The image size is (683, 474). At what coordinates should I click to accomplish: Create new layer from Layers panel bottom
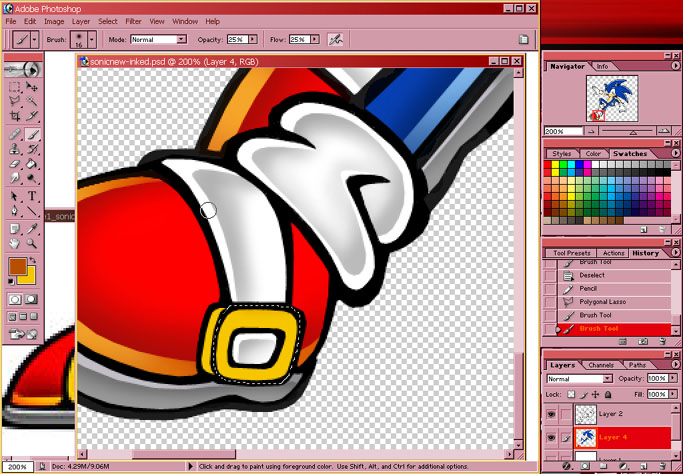pyautogui.click(x=644, y=466)
